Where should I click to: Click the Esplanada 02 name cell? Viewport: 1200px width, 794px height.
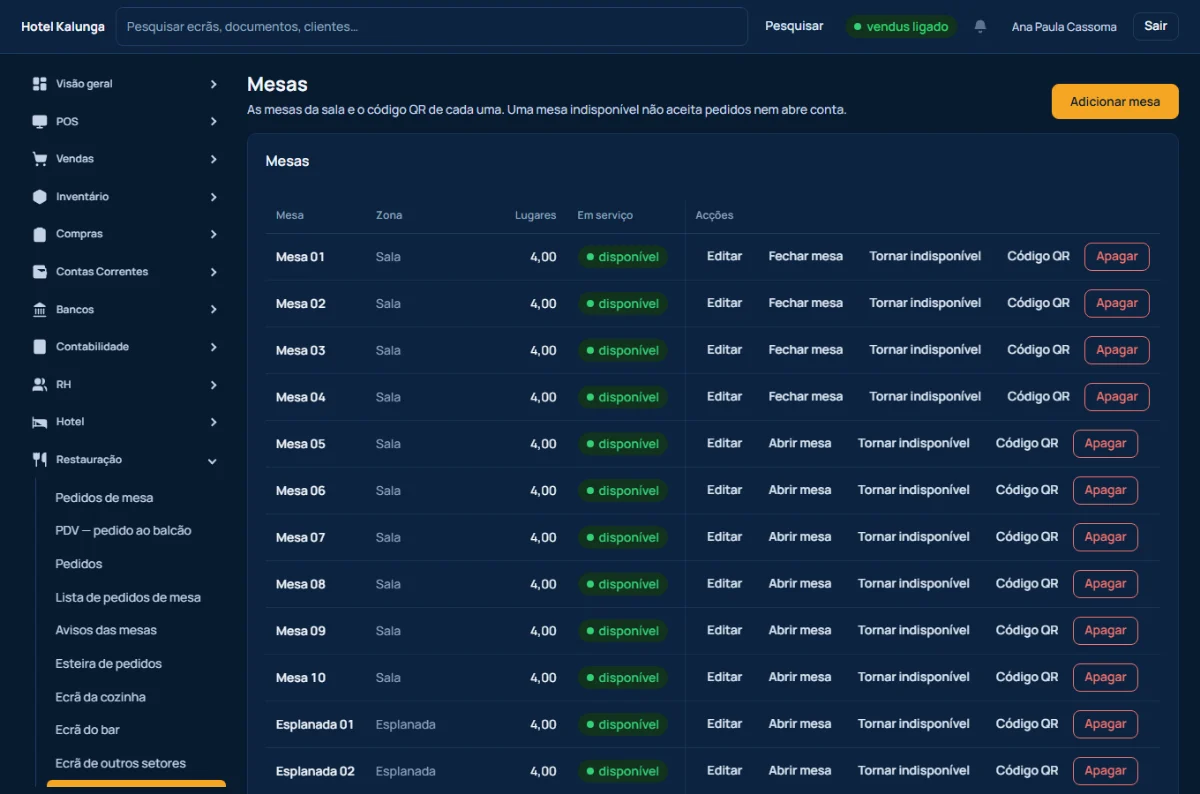[315, 771]
